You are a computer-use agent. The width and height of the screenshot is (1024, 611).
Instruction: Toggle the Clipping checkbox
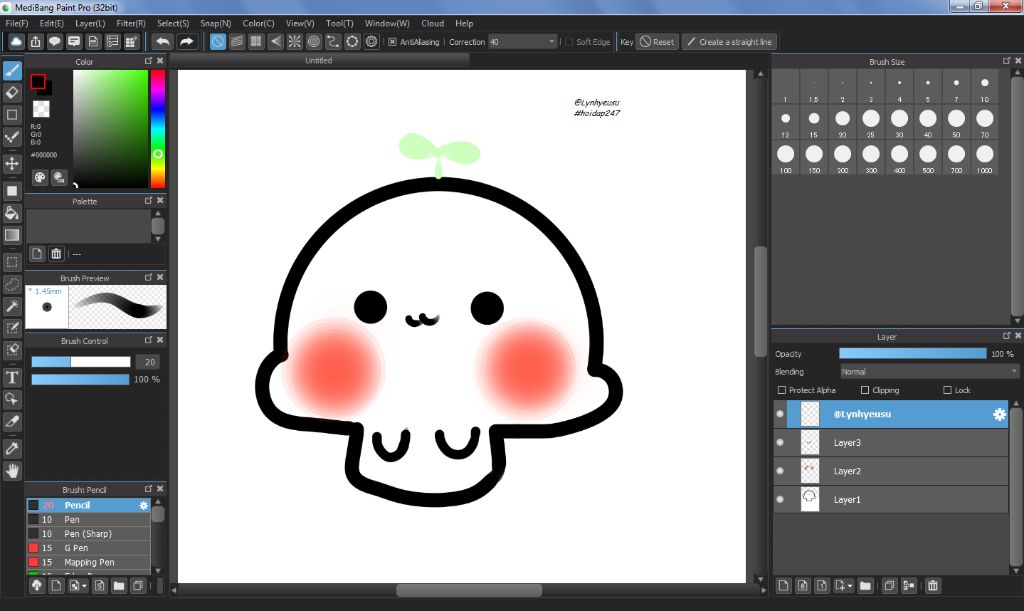coord(865,390)
